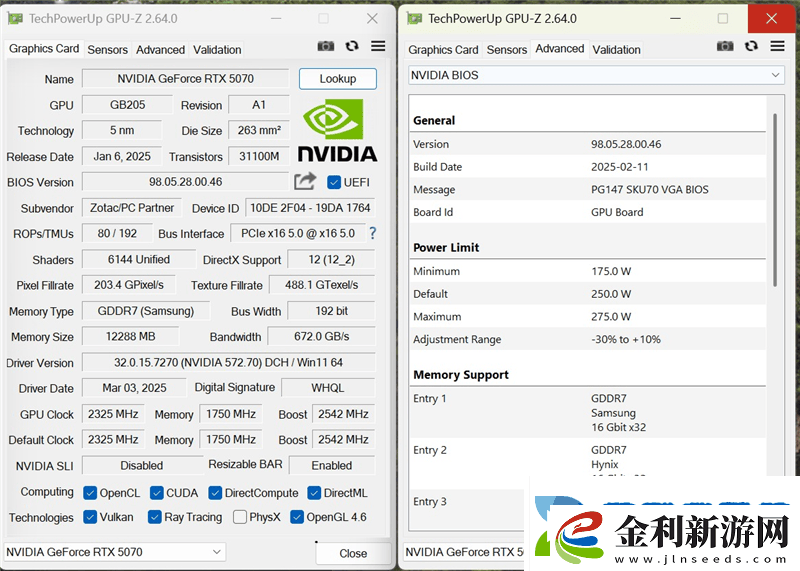Image resolution: width=800 pixels, height=571 pixels.
Task: Click the Message row PG147 SKU70 VGA BIOS
Action: coord(587,189)
